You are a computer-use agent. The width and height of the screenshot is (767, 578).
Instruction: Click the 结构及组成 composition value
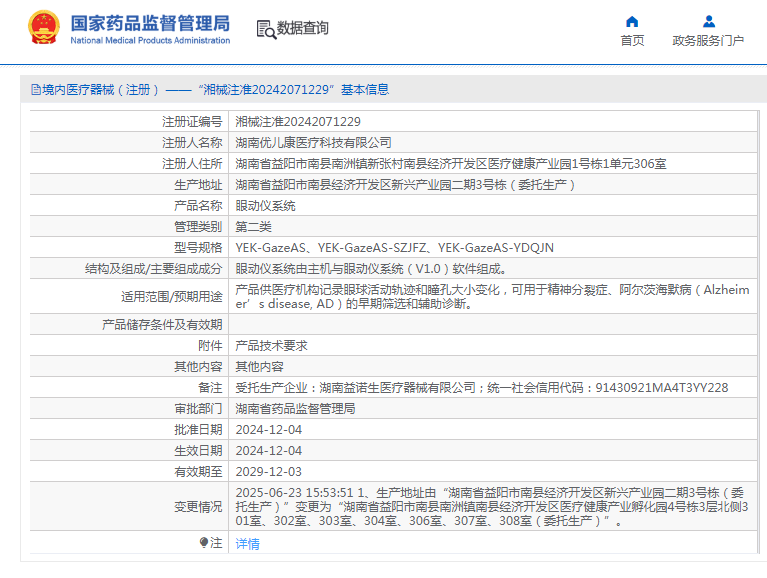click(x=371, y=269)
